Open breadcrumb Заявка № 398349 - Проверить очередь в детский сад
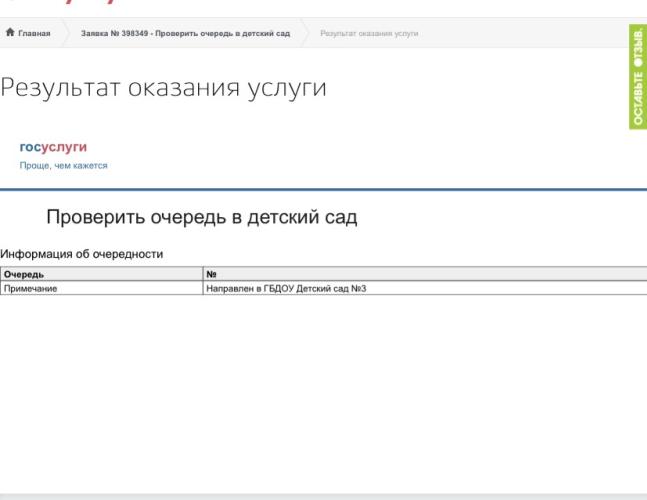Screen dimensions: 647x500 click(185, 33)
